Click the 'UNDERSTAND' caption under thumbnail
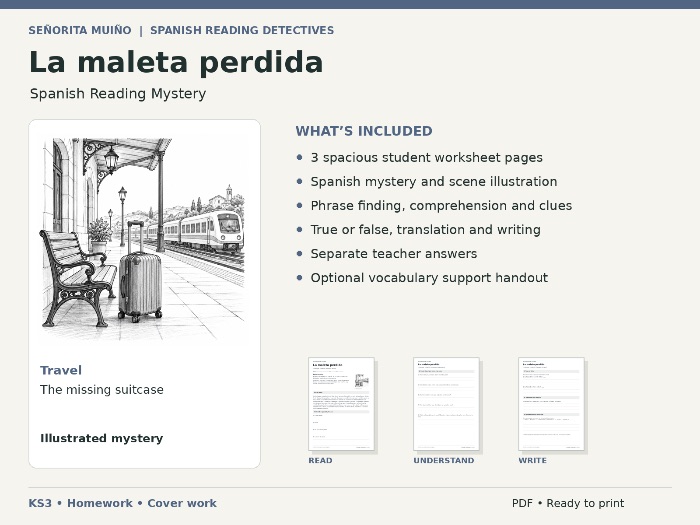700x525 pixels. click(x=444, y=460)
